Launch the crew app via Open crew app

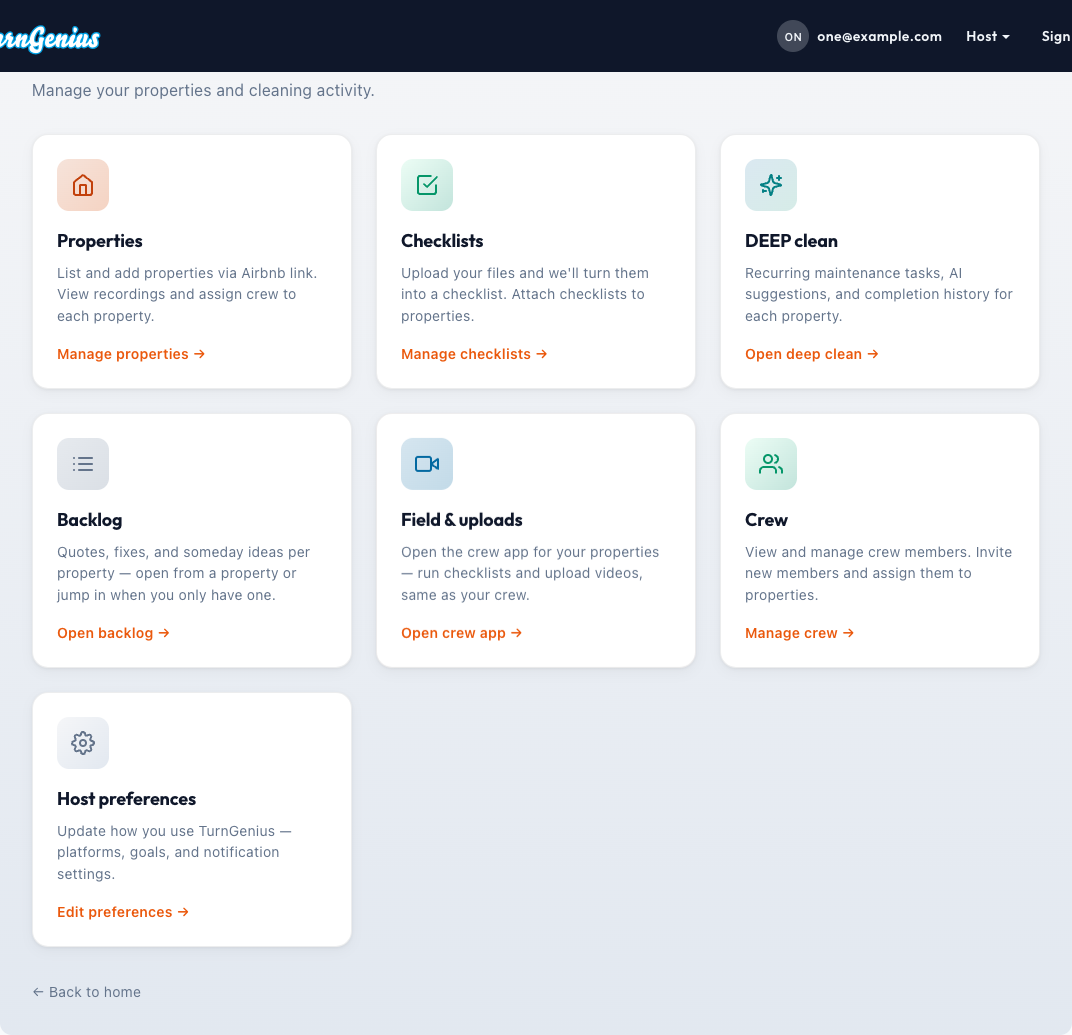(x=461, y=632)
